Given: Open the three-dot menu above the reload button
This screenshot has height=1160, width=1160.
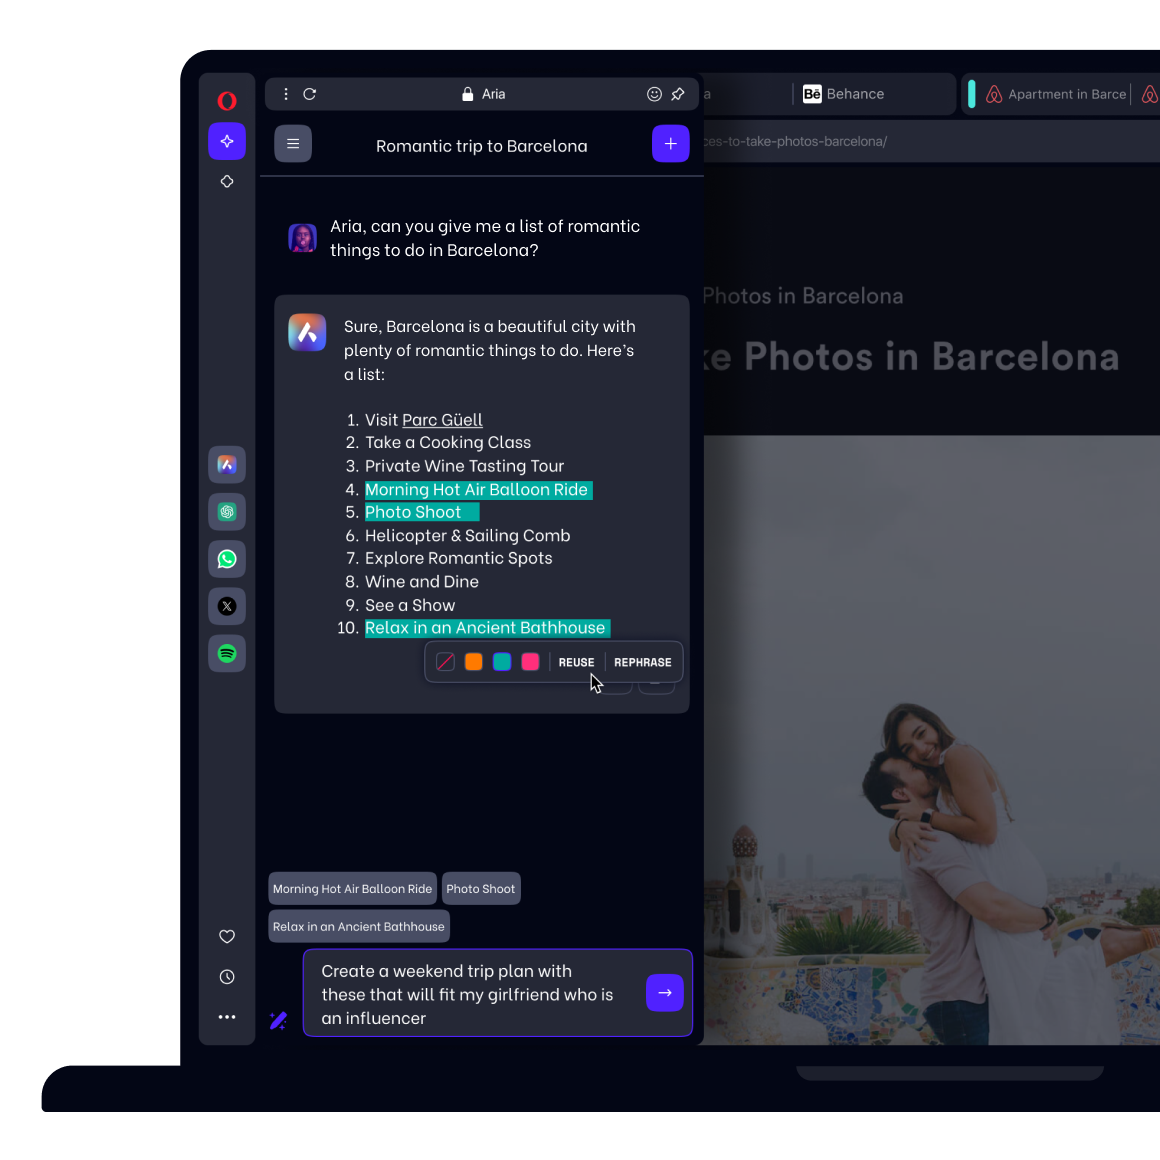Looking at the screenshot, I should [286, 93].
